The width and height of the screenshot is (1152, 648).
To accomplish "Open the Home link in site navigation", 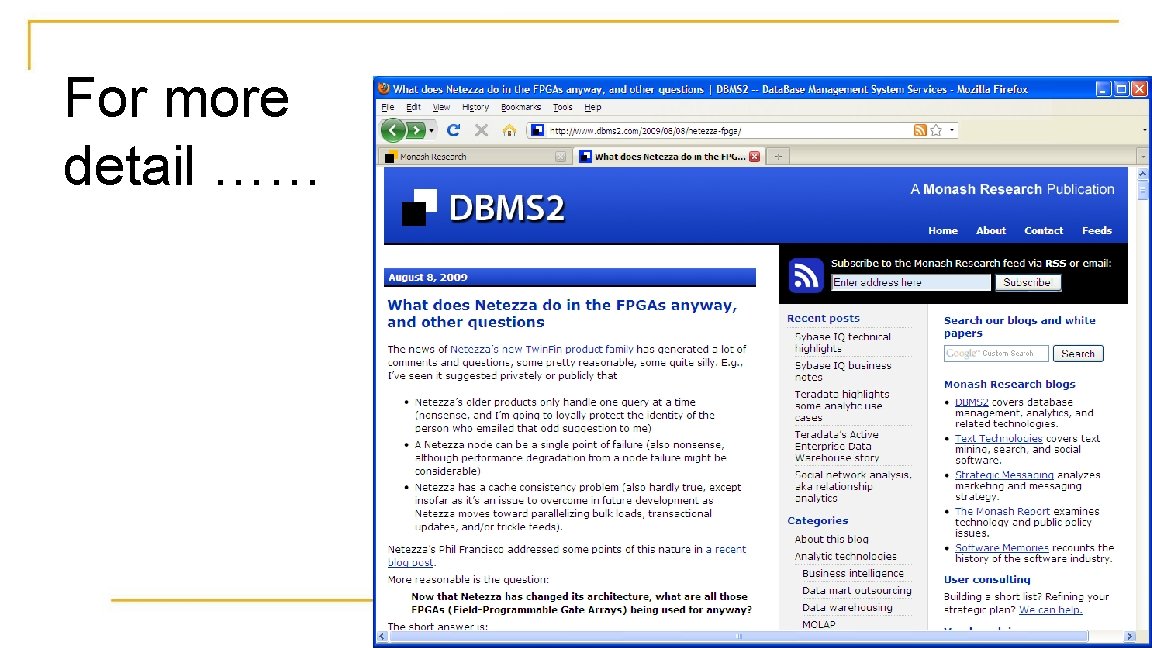I will click(x=943, y=231).
